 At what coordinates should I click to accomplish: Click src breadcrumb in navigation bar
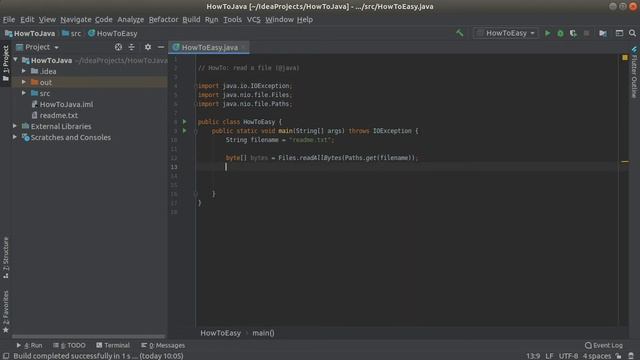[x=71, y=33]
